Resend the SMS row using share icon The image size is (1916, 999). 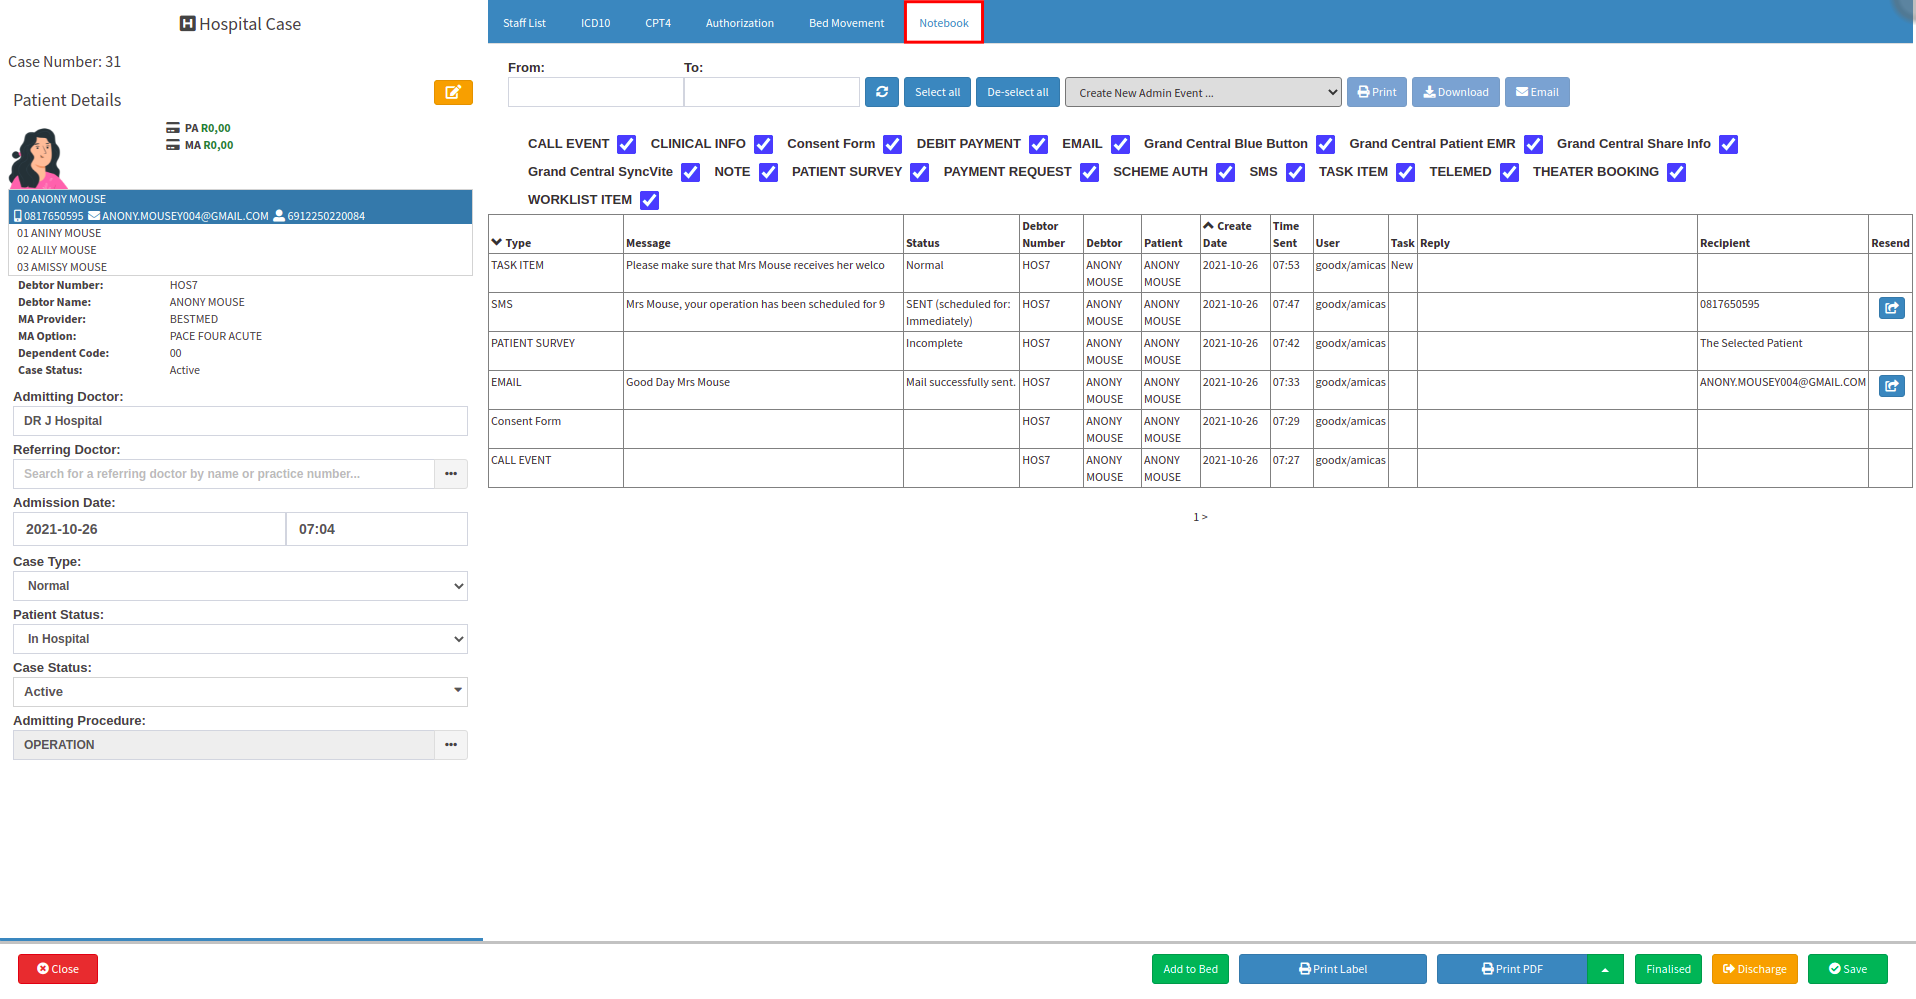click(1891, 308)
